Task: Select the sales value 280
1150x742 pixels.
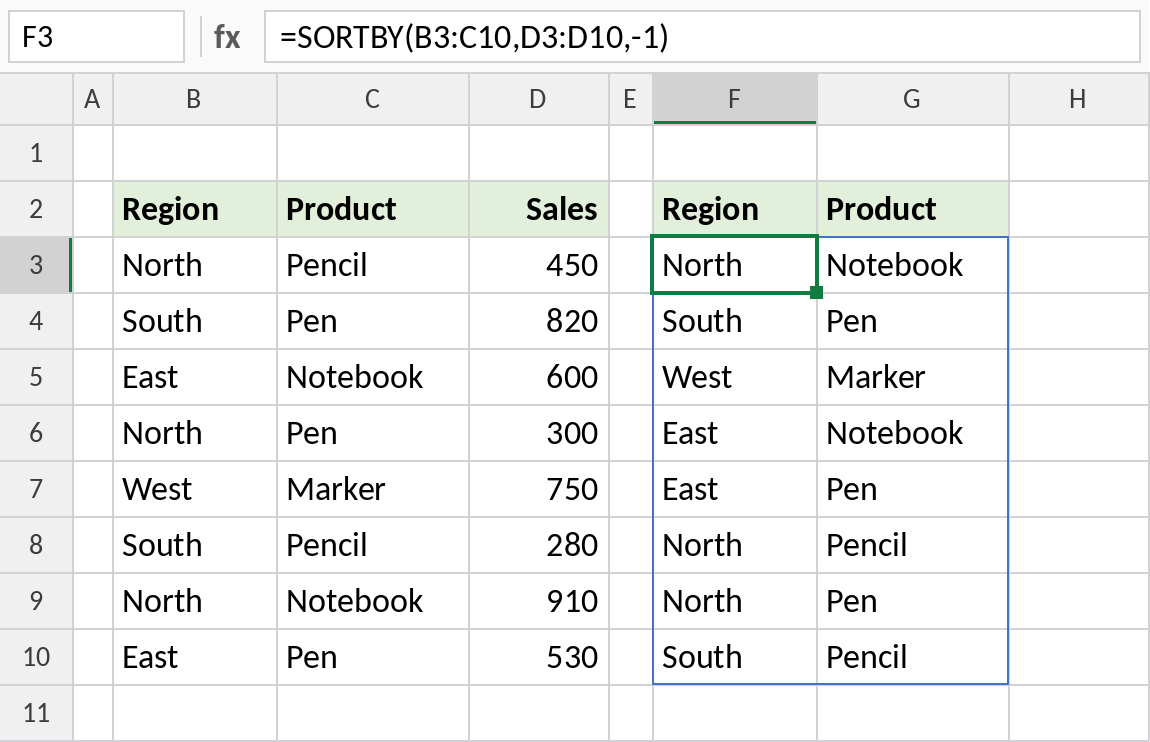Action: tap(539, 545)
